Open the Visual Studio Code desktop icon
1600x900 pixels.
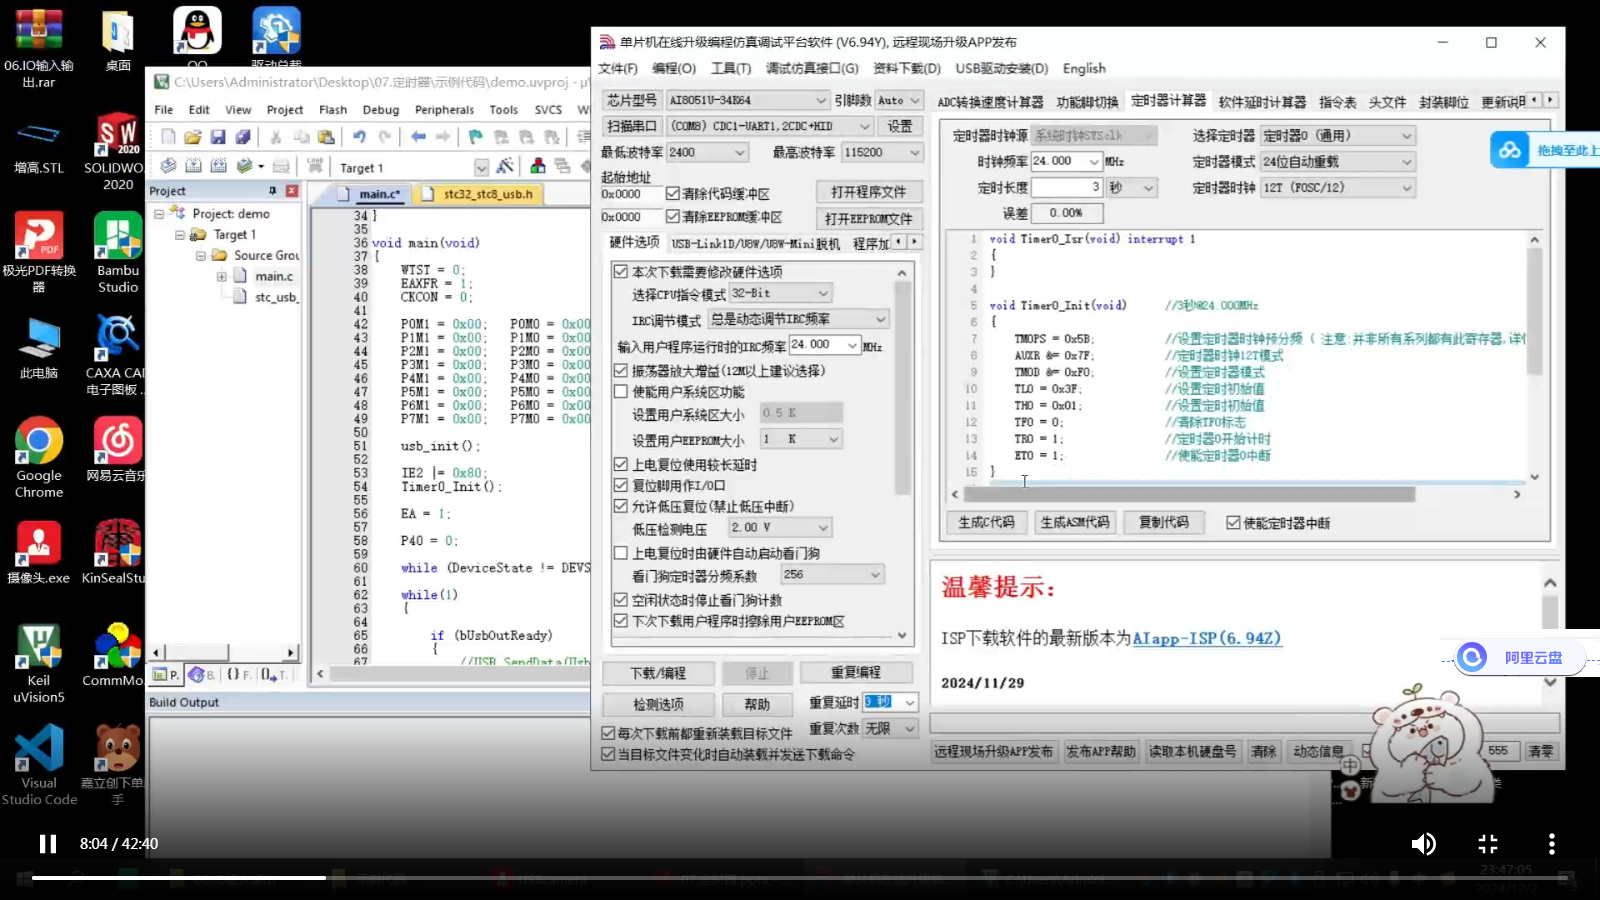(39, 765)
